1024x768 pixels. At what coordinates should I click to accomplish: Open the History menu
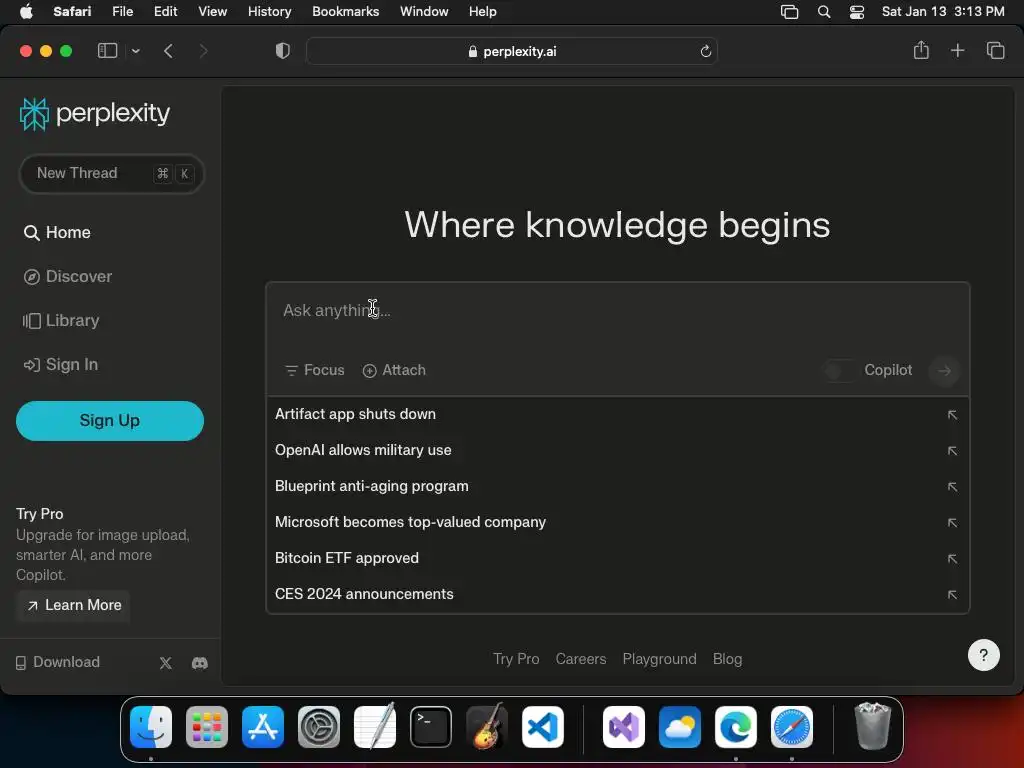(269, 12)
